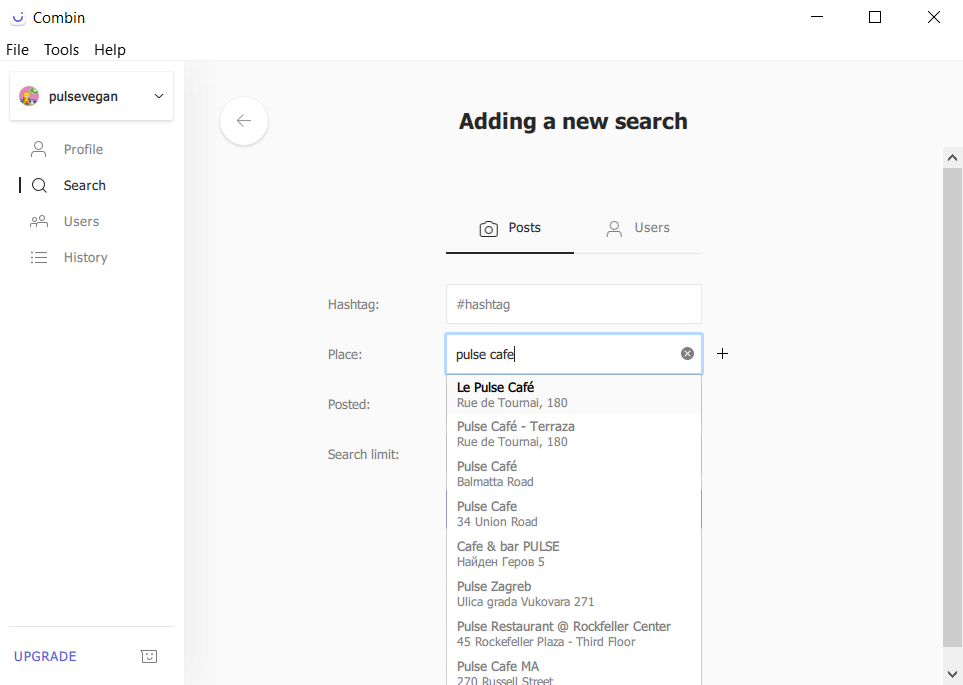Close the Combin window
This screenshot has width=963, height=685.
pyautogui.click(x=934, y=17)
